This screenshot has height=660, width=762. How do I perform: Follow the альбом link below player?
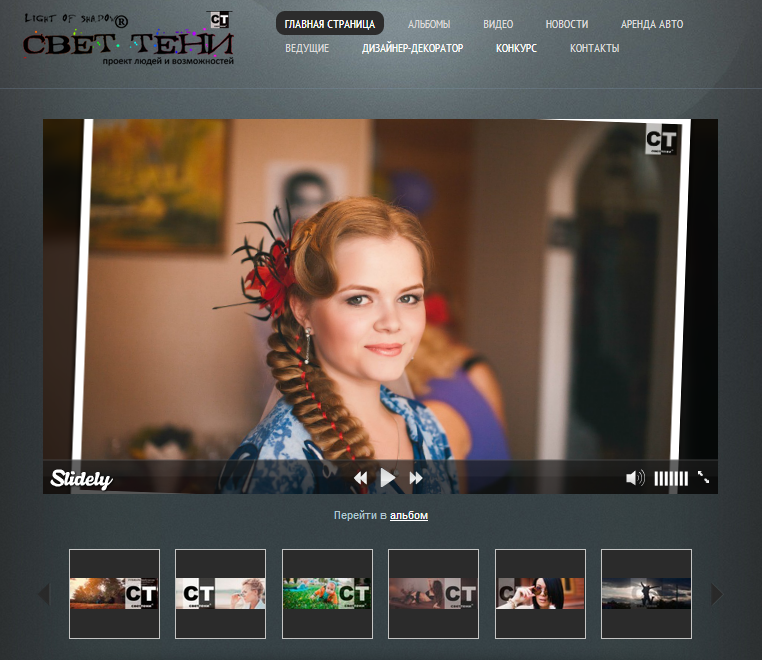point(409,515)
